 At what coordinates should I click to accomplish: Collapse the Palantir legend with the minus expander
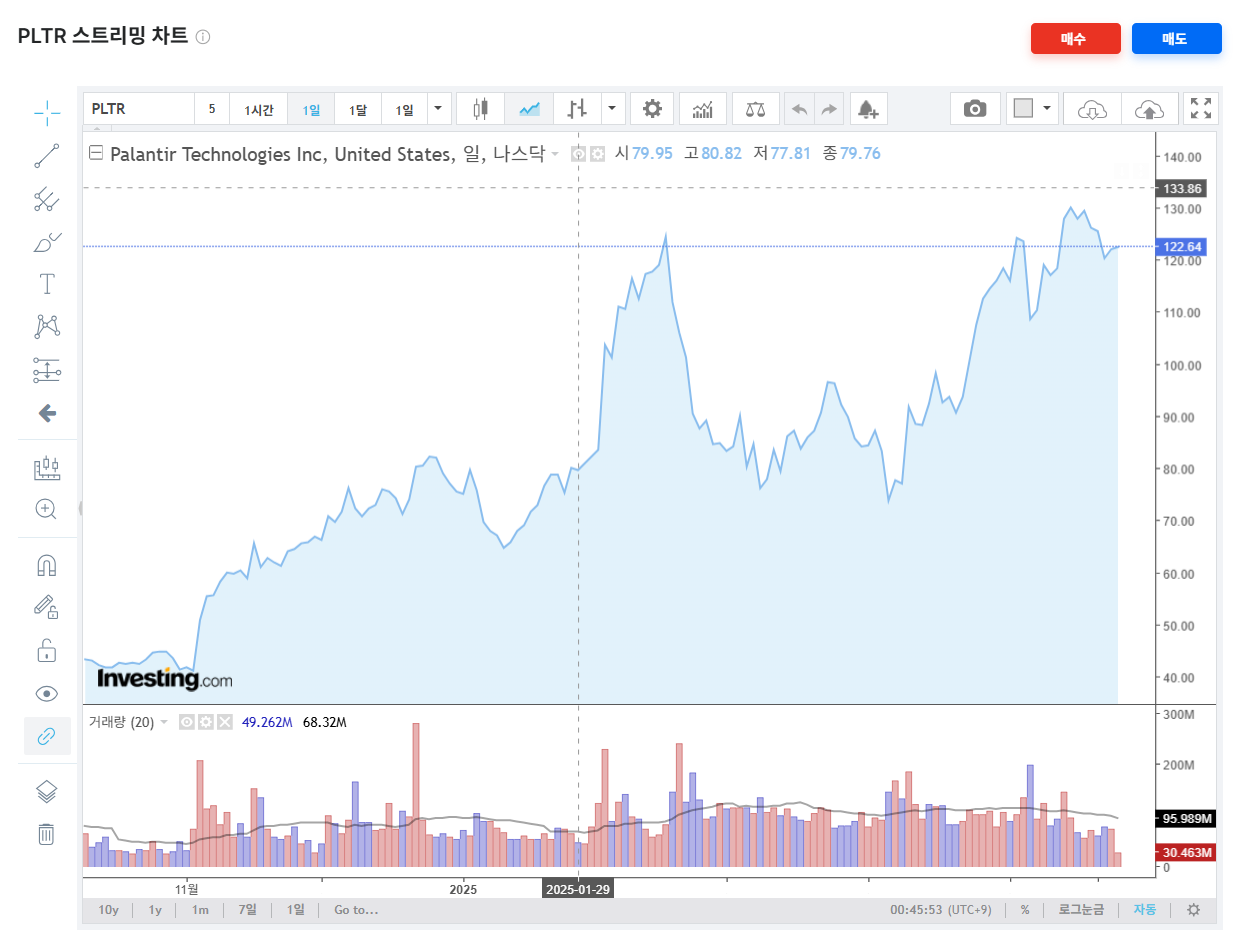click(95, 153)
